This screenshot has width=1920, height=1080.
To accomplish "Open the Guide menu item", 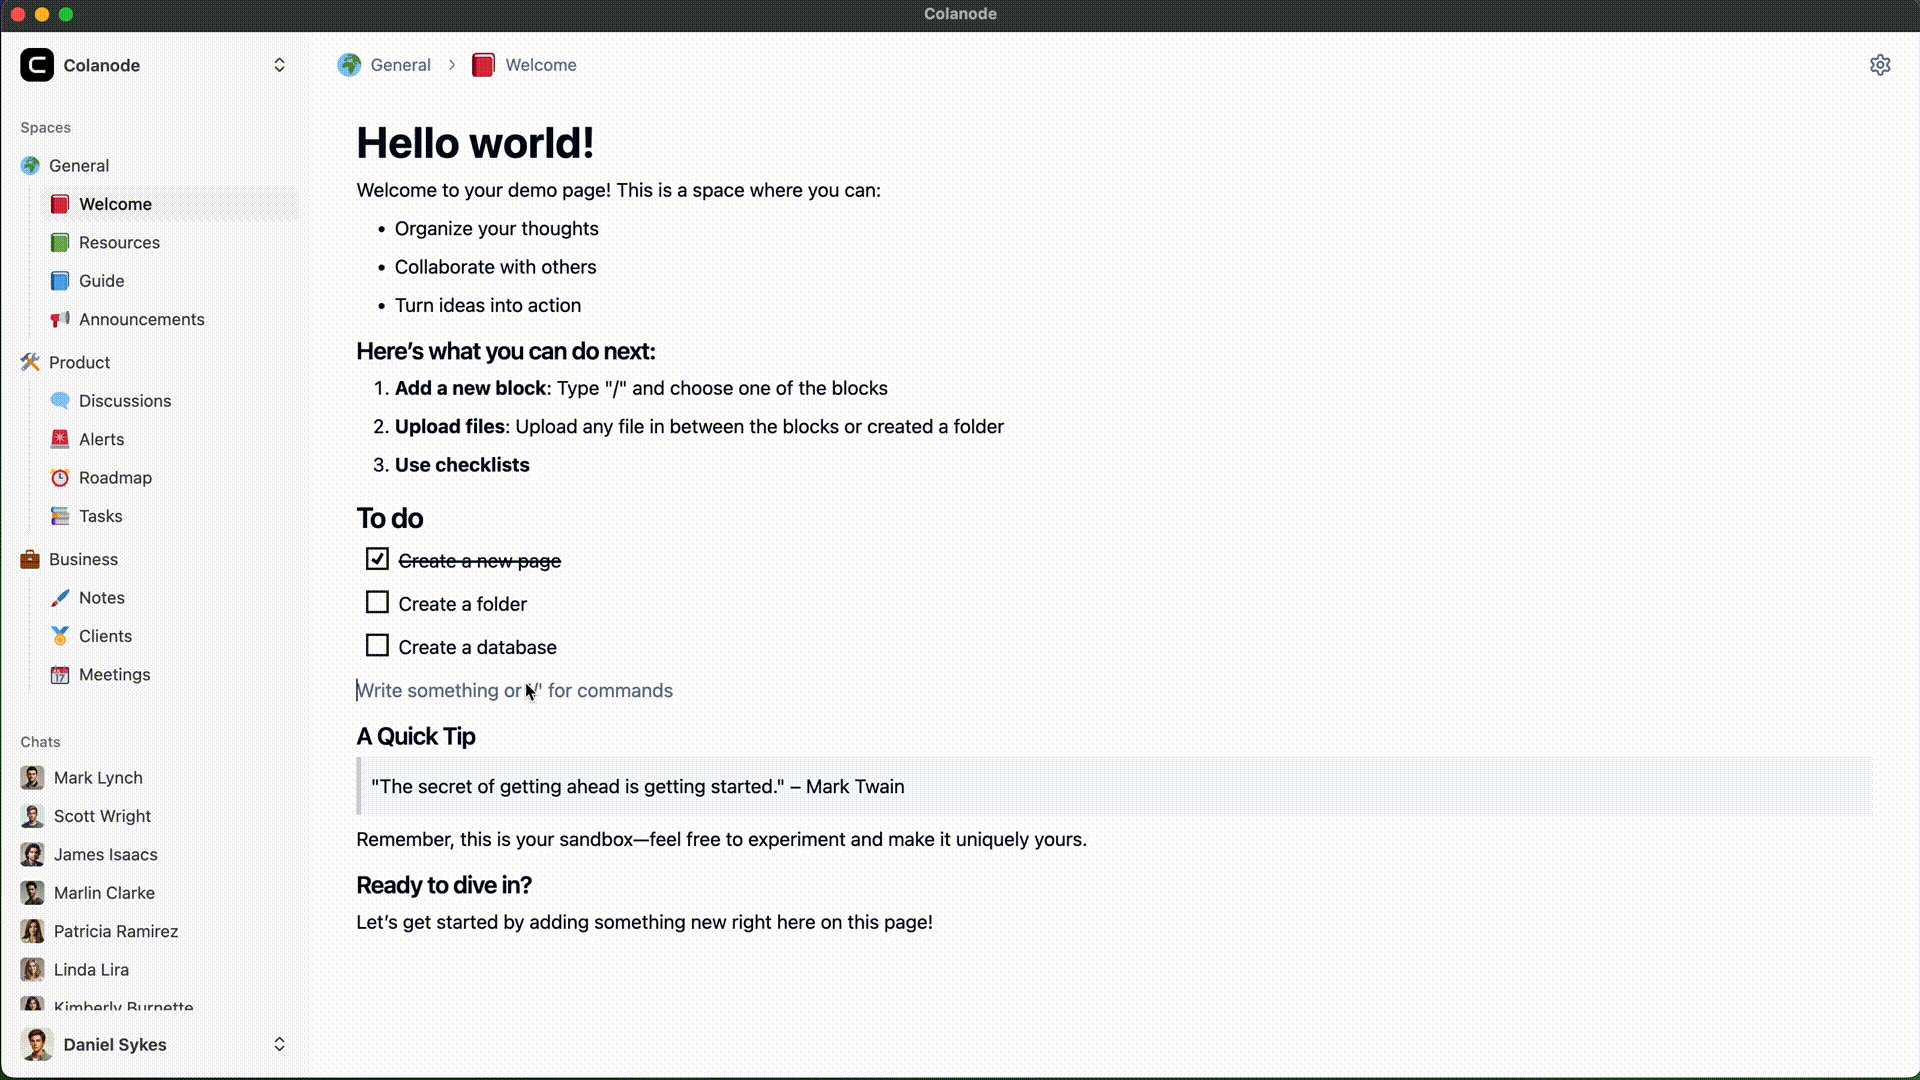I will pyautogui.click(x=102, y=280).
